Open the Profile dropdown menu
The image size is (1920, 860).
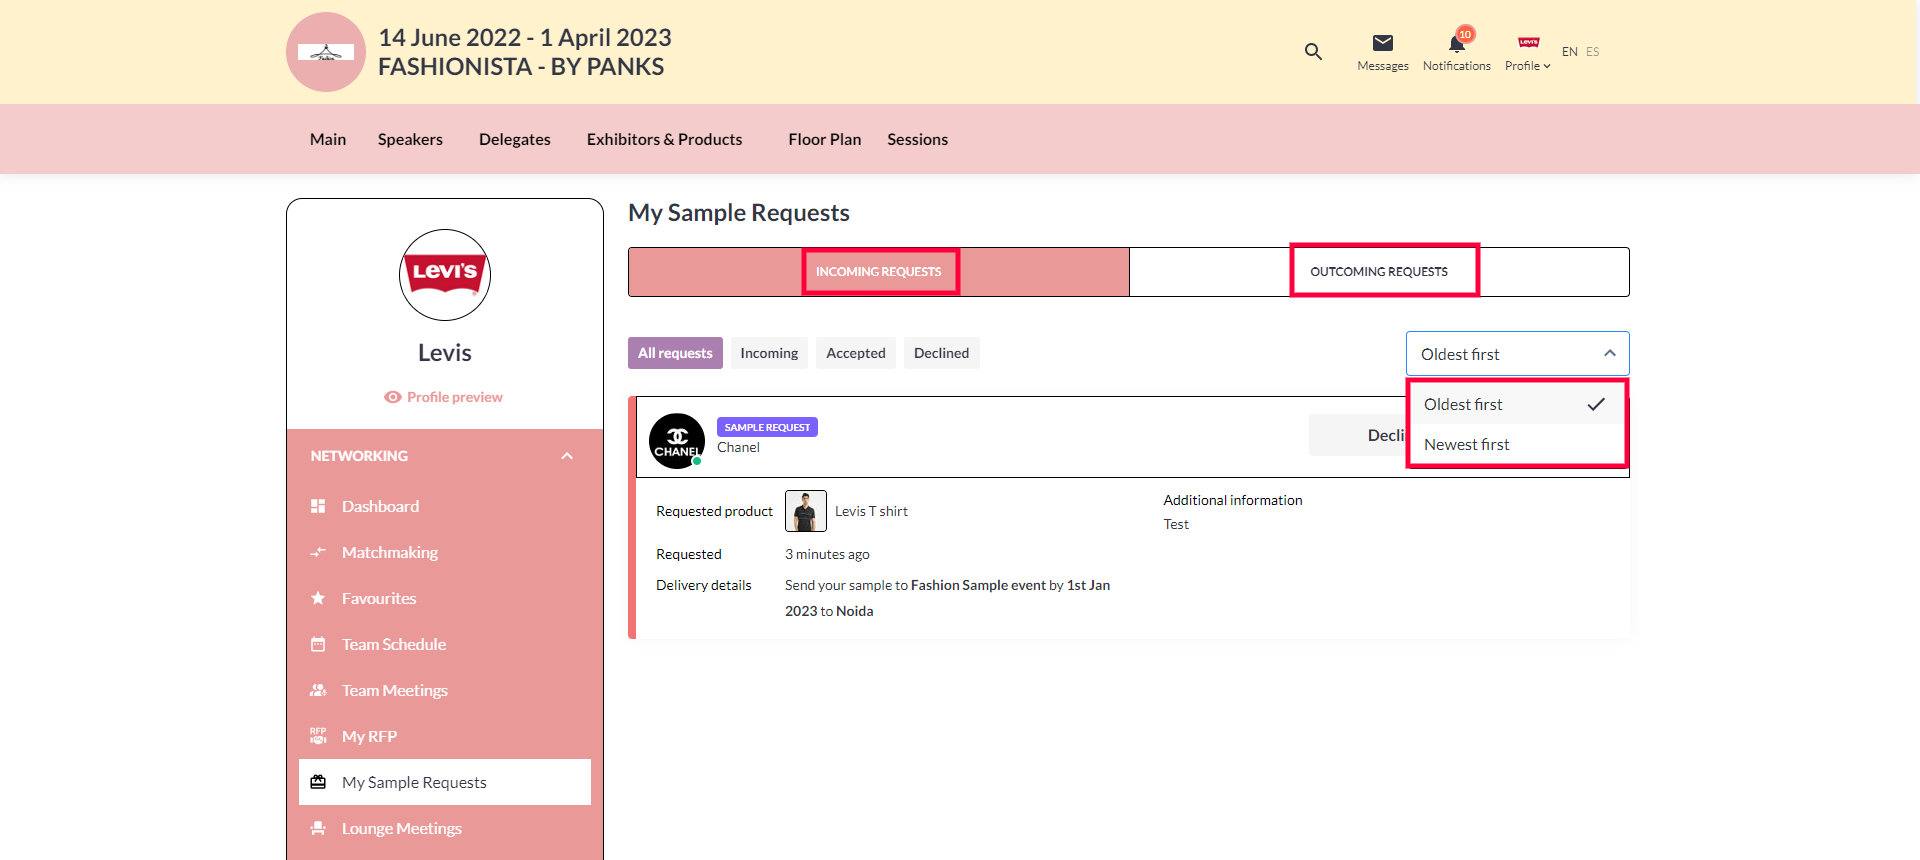pos(1527,54)
